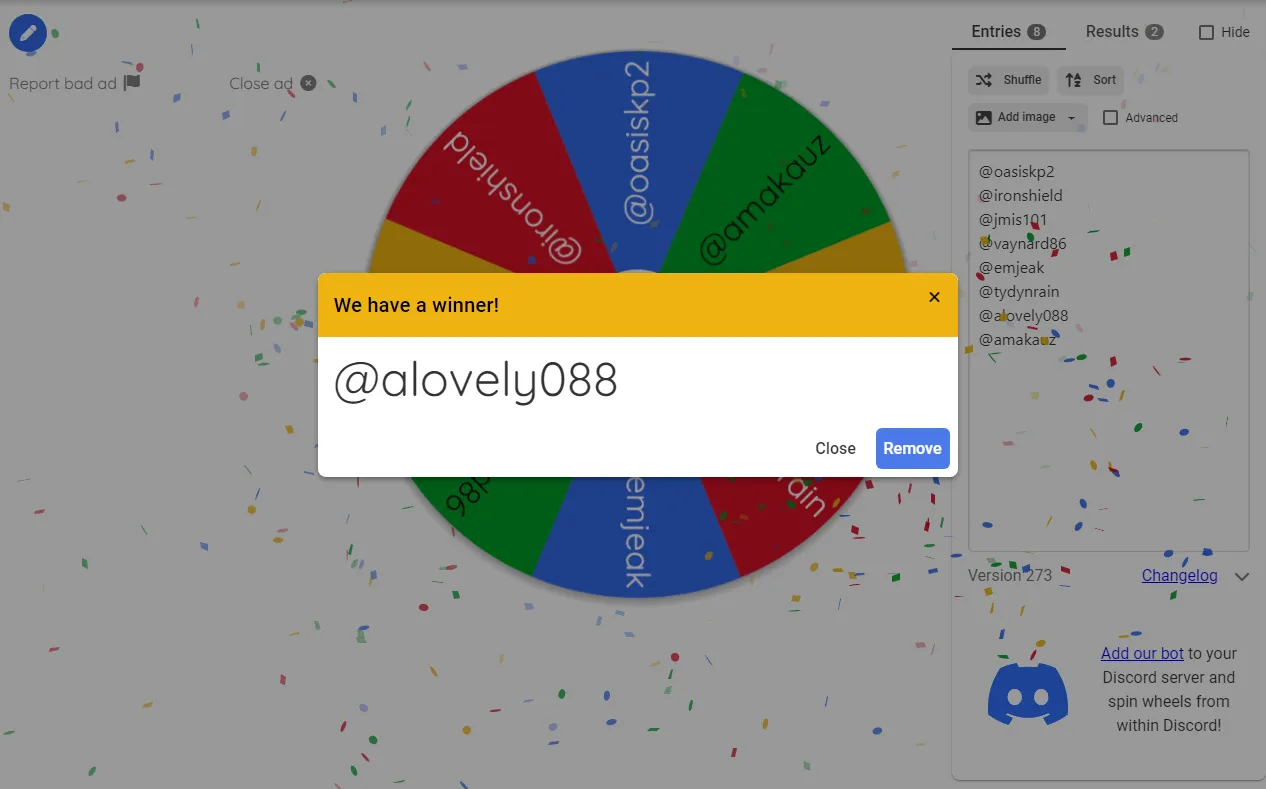Open the Add our bot link
This screenshot has height=789, width=1266.
pos(1142,653)
